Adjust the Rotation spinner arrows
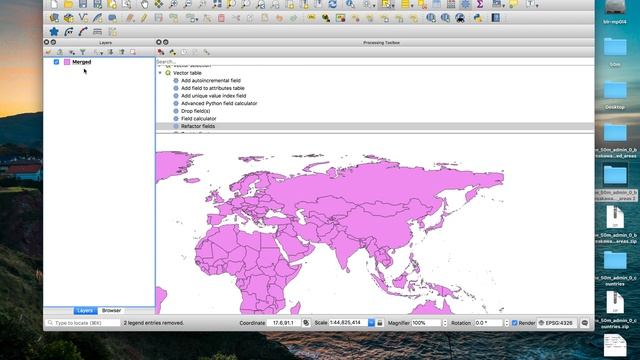 coord(507,323)
